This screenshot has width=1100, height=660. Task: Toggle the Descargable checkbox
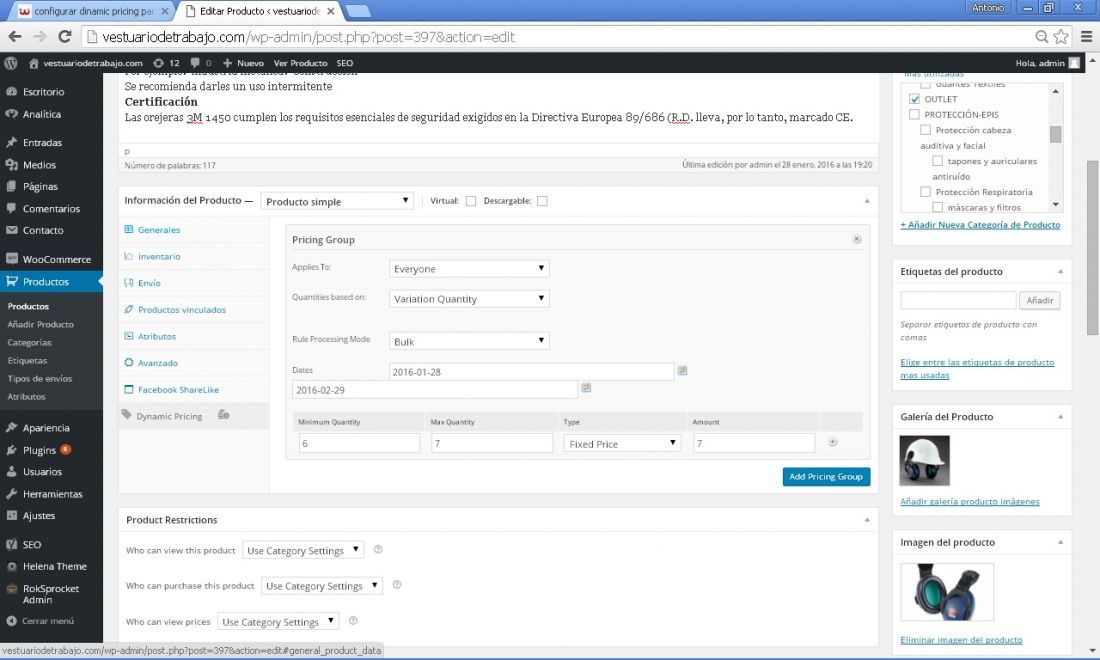coord(542,201)
